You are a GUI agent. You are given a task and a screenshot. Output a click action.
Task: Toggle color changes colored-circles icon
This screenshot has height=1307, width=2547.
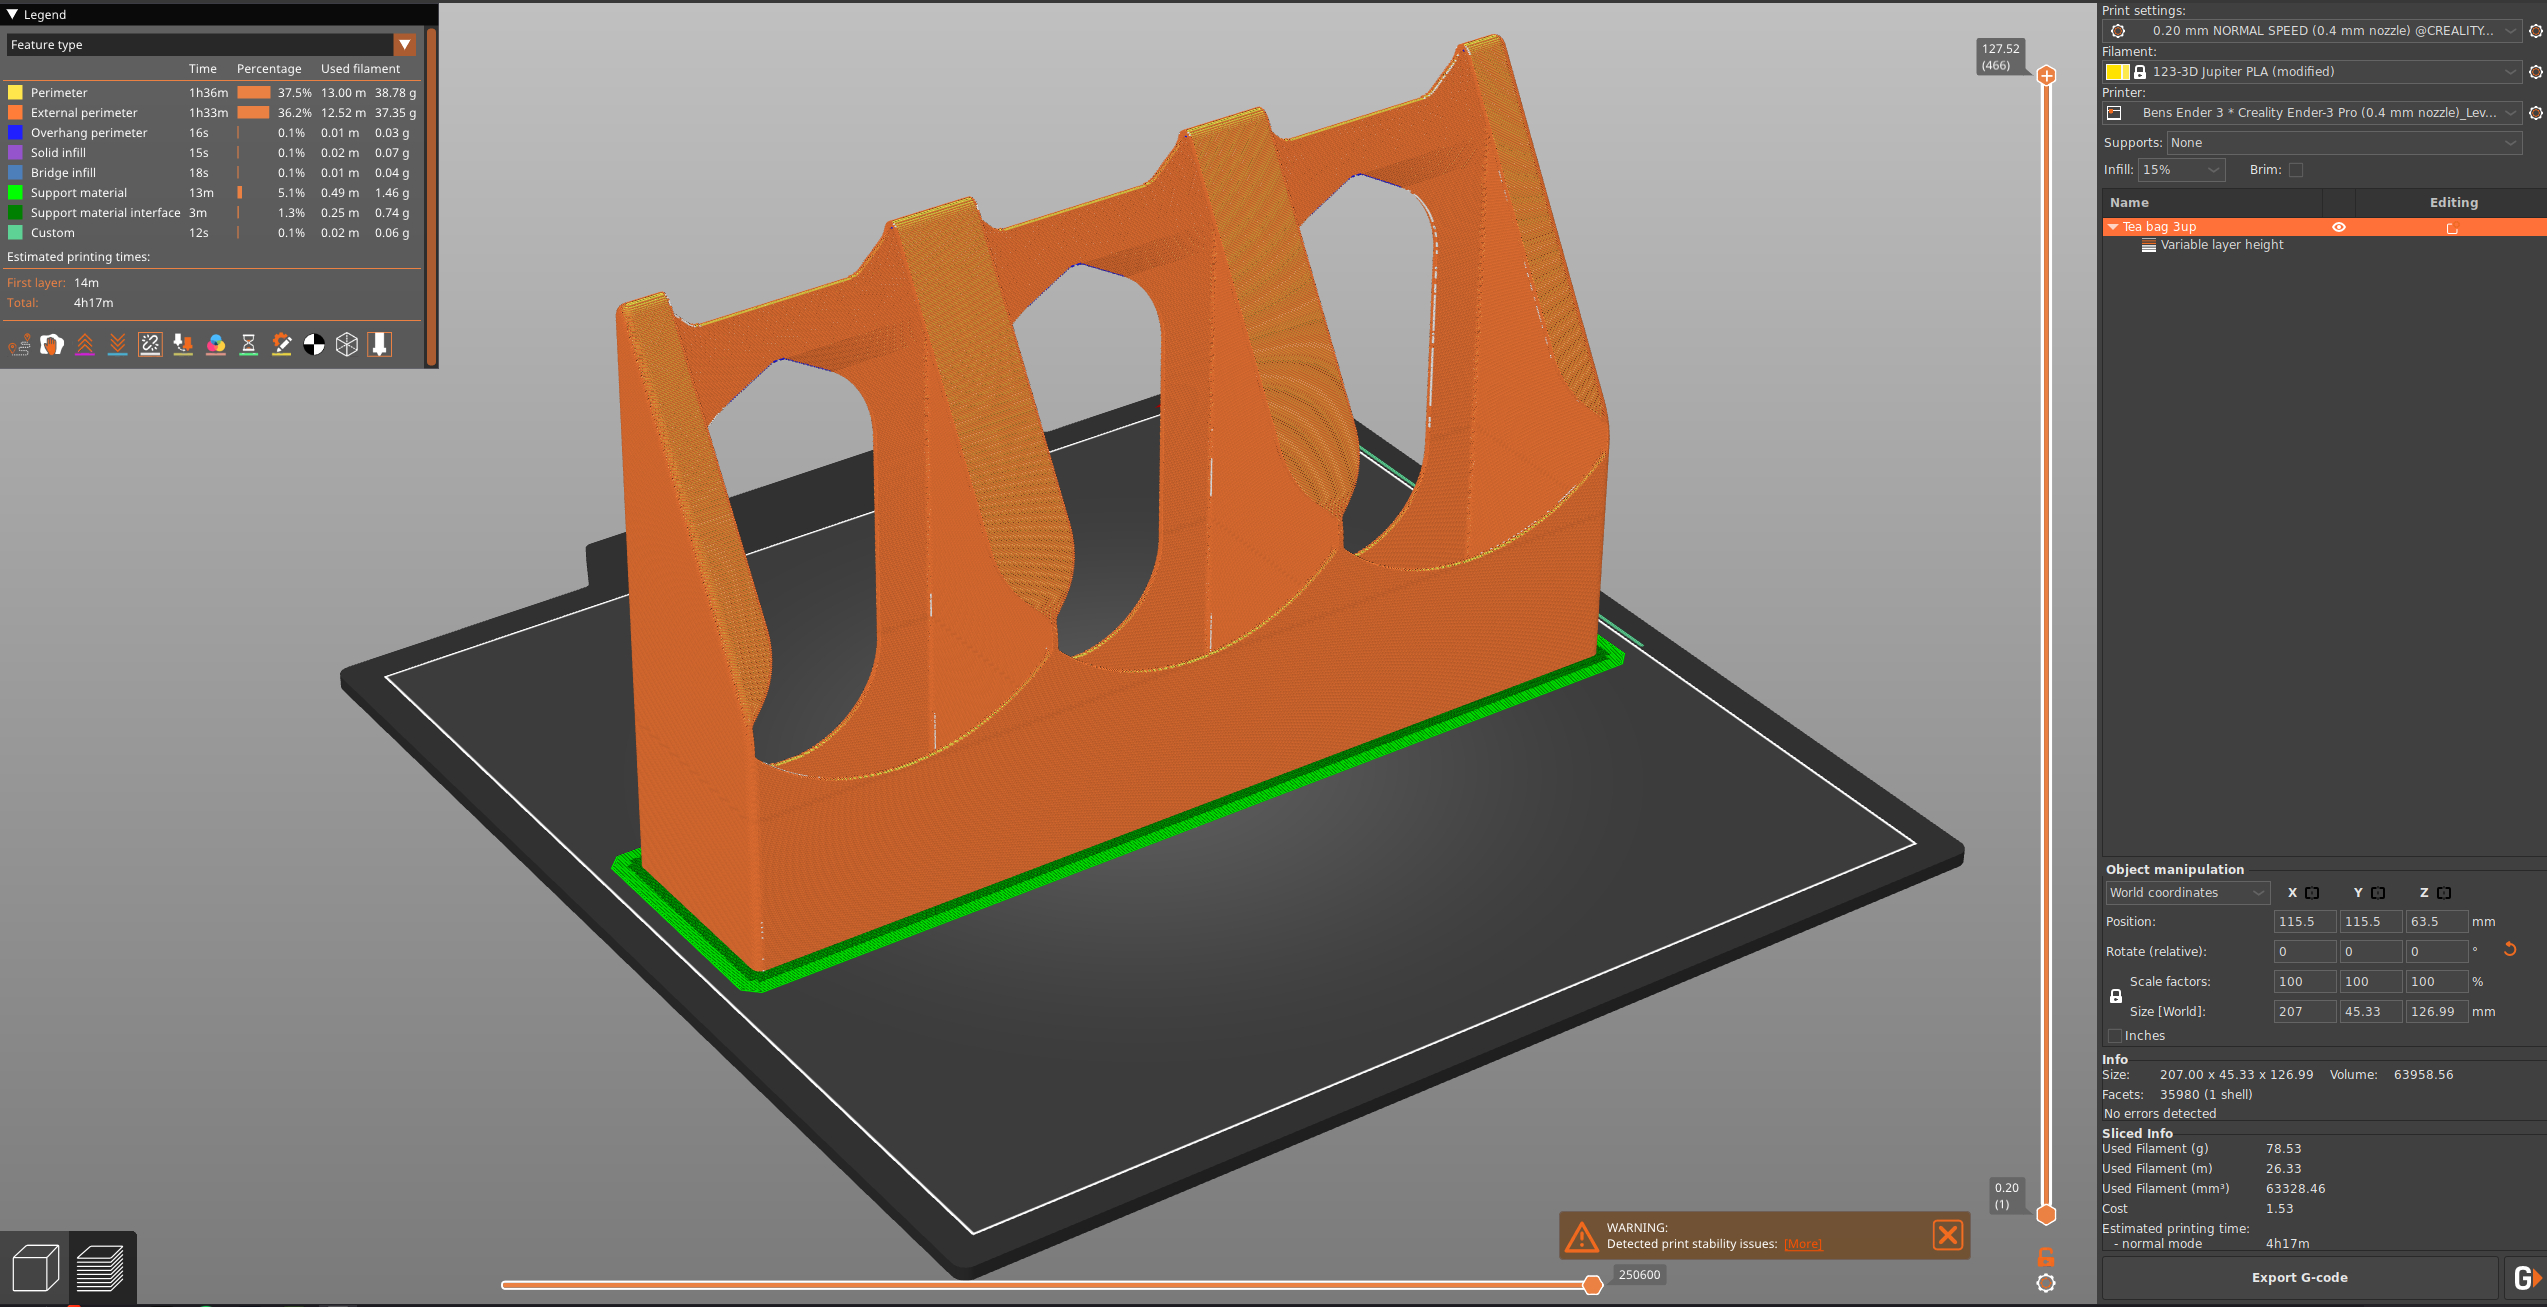pyautogui.click(x=216, y=345)
